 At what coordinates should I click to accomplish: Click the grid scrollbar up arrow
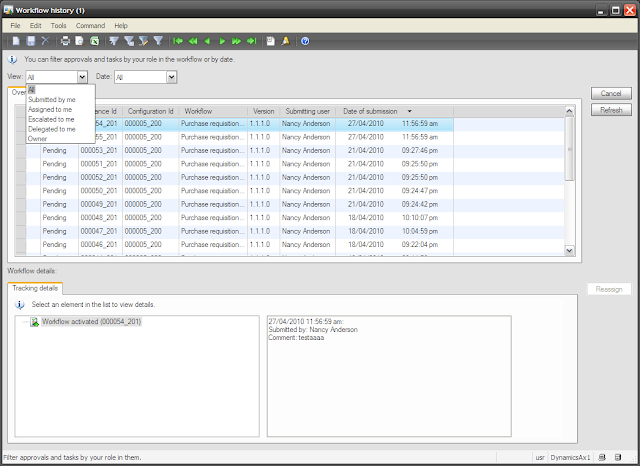569,111
